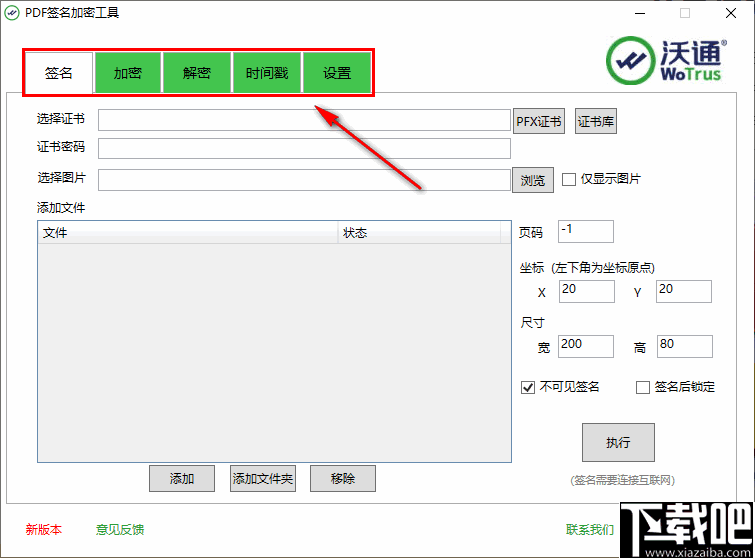Minimize the PDF签名加密工具 window

pos(640,13)
